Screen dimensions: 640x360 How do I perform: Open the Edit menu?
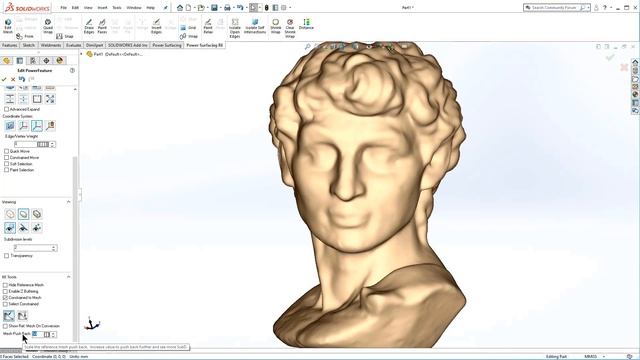click(75, 7)
